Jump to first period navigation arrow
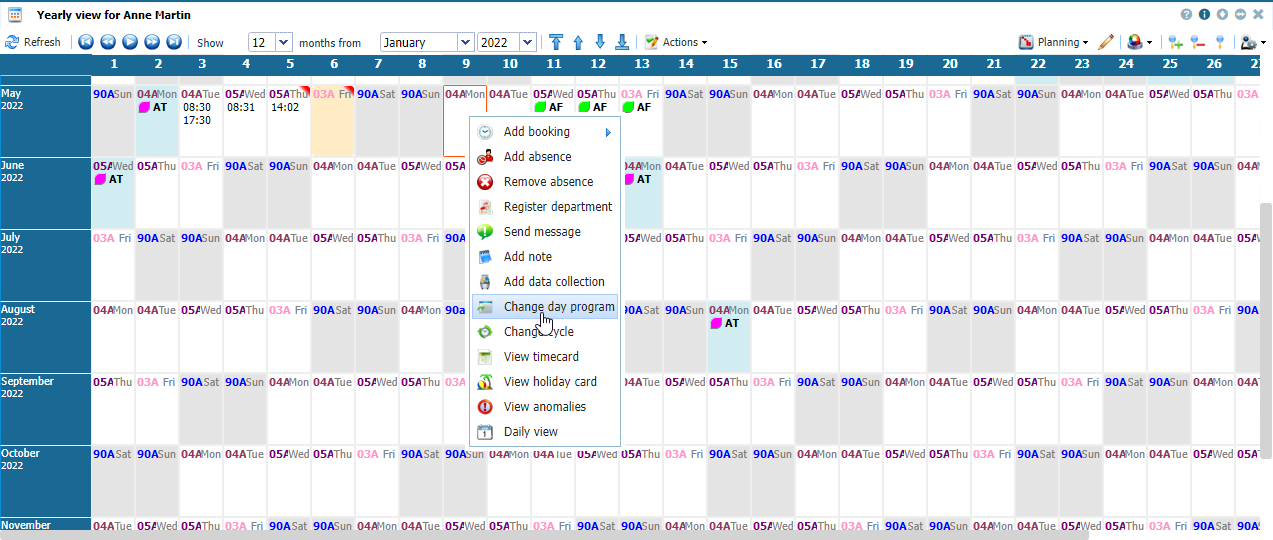Viewport: 1273px width, 540px height. pyautogui.click(x=86, y=42)
